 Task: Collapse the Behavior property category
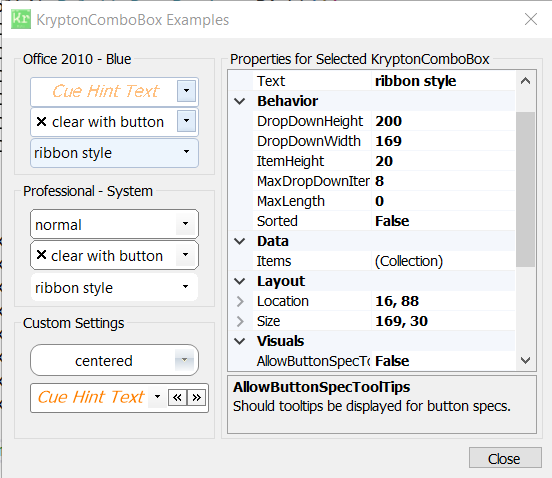click(x=240, y=101)
